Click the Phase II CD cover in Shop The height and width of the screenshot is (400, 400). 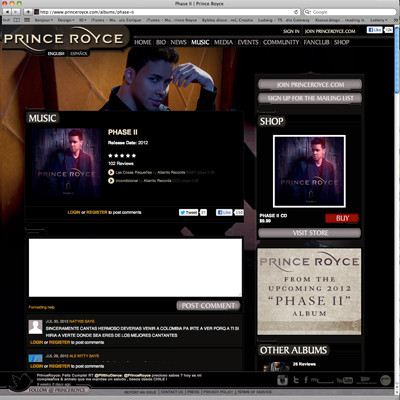click(x=309, y=171)
